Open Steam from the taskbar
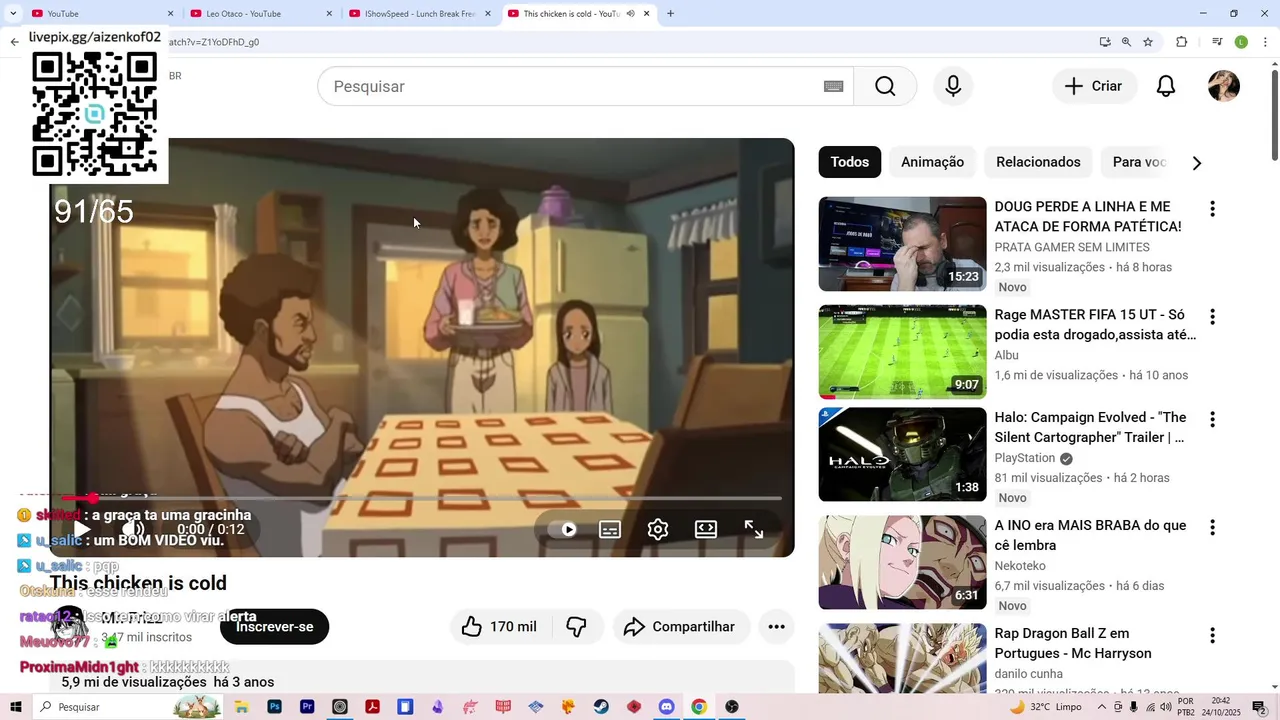Screen dimensions: 1280x720 601,707
